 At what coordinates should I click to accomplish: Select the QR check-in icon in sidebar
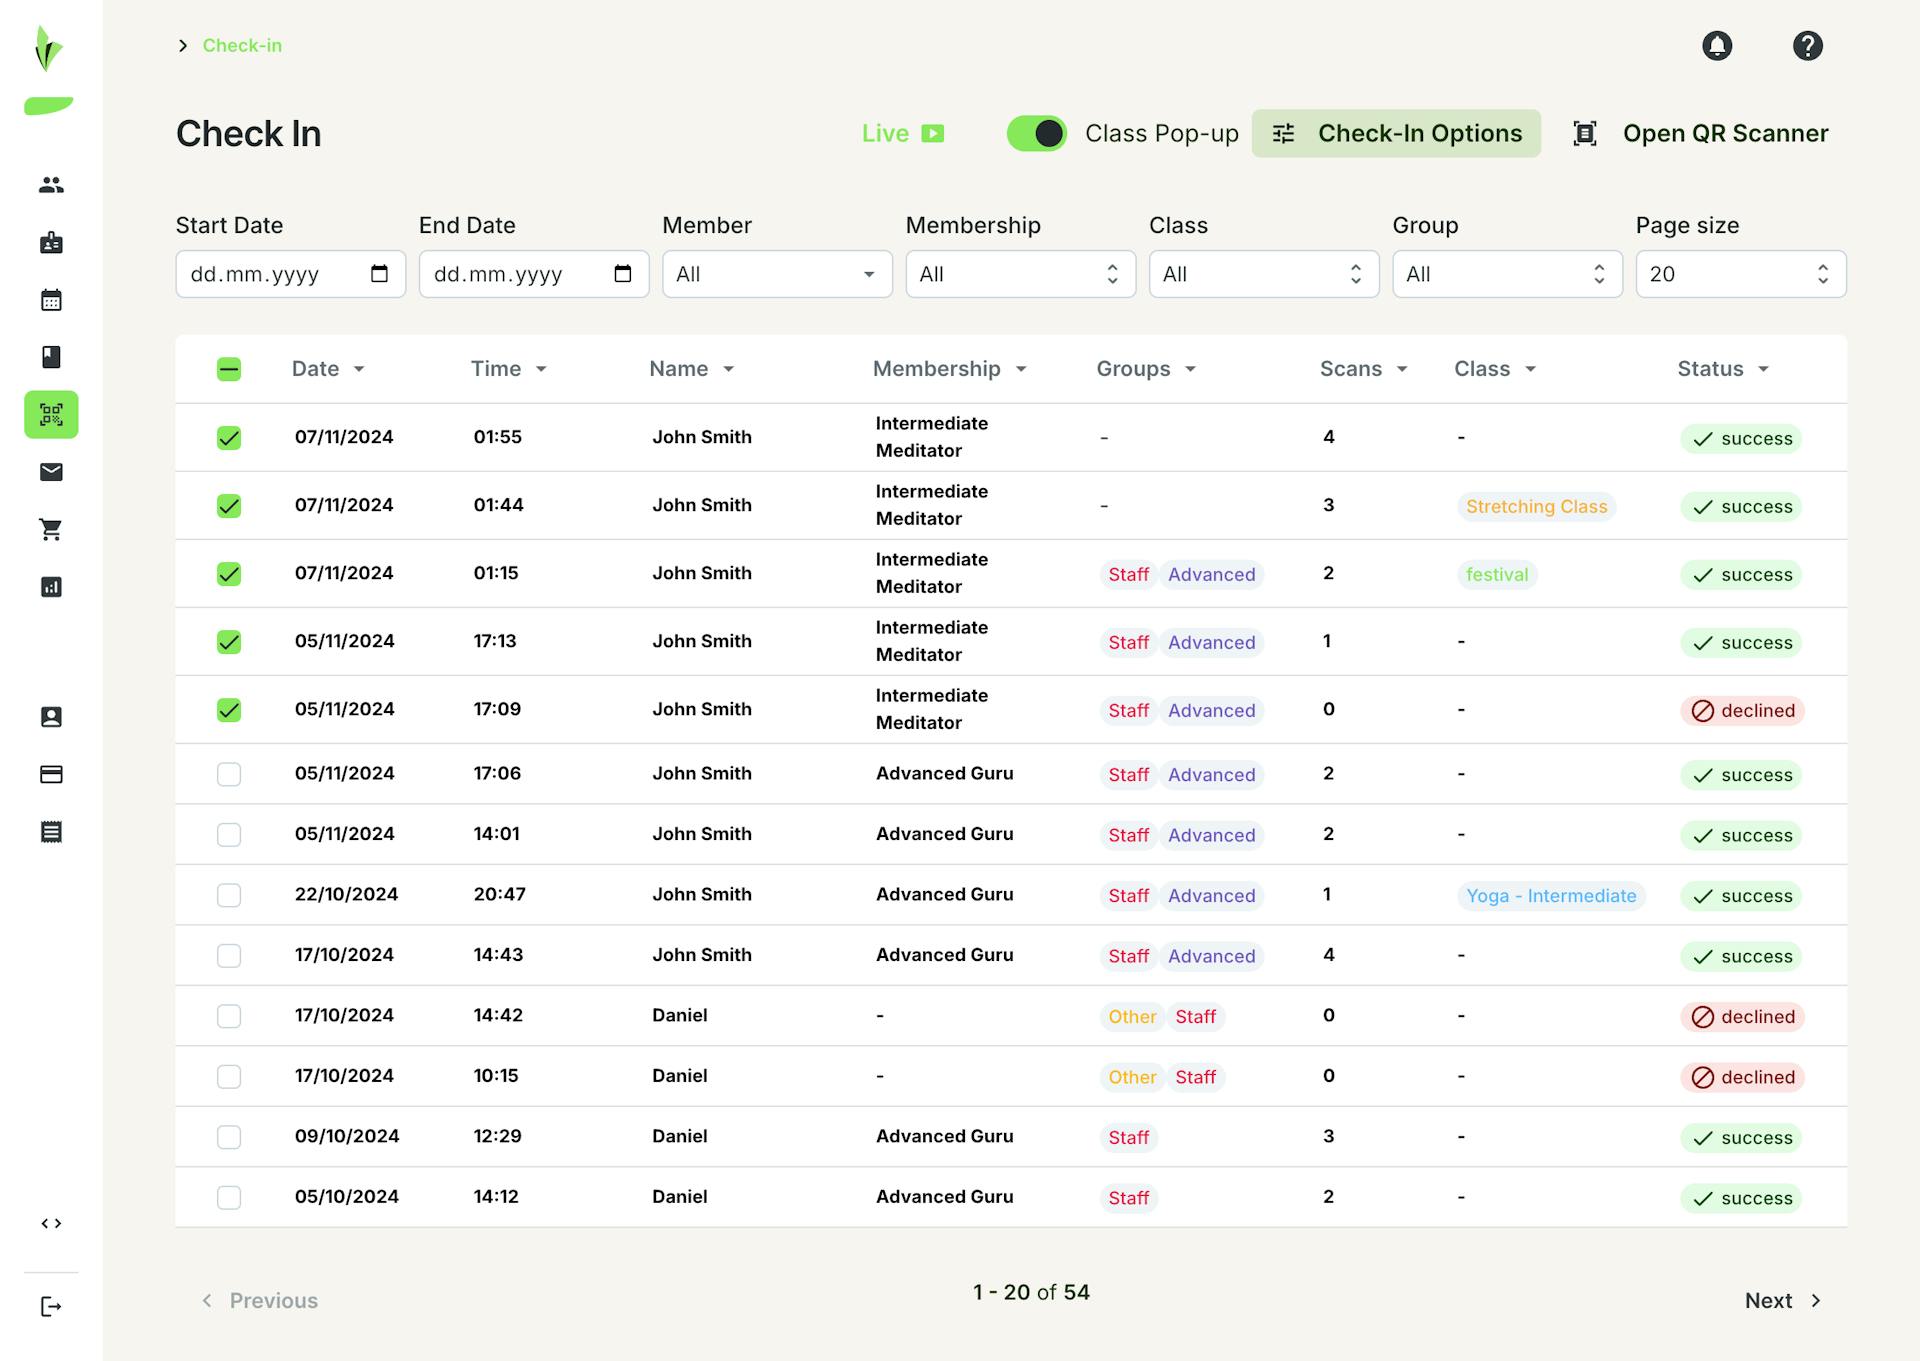51,414
